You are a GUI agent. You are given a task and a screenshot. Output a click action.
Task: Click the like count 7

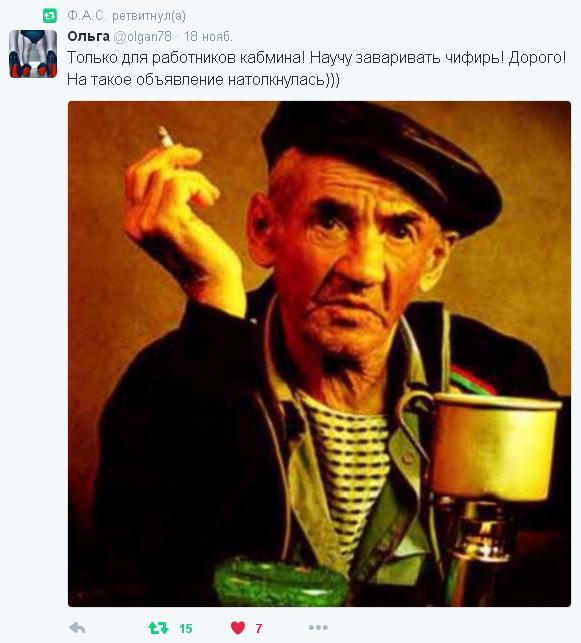pyautogui.click(x=259, y=628)
